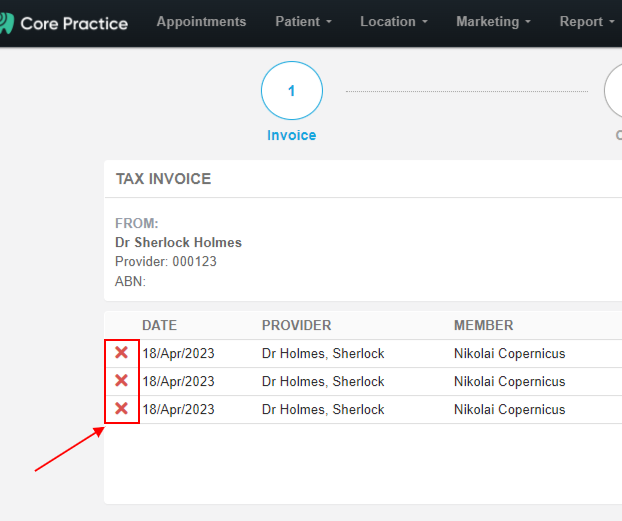Click Dr Sherlock Holmes provider name
Screen dimensions: 622x521
coord(178,242)
